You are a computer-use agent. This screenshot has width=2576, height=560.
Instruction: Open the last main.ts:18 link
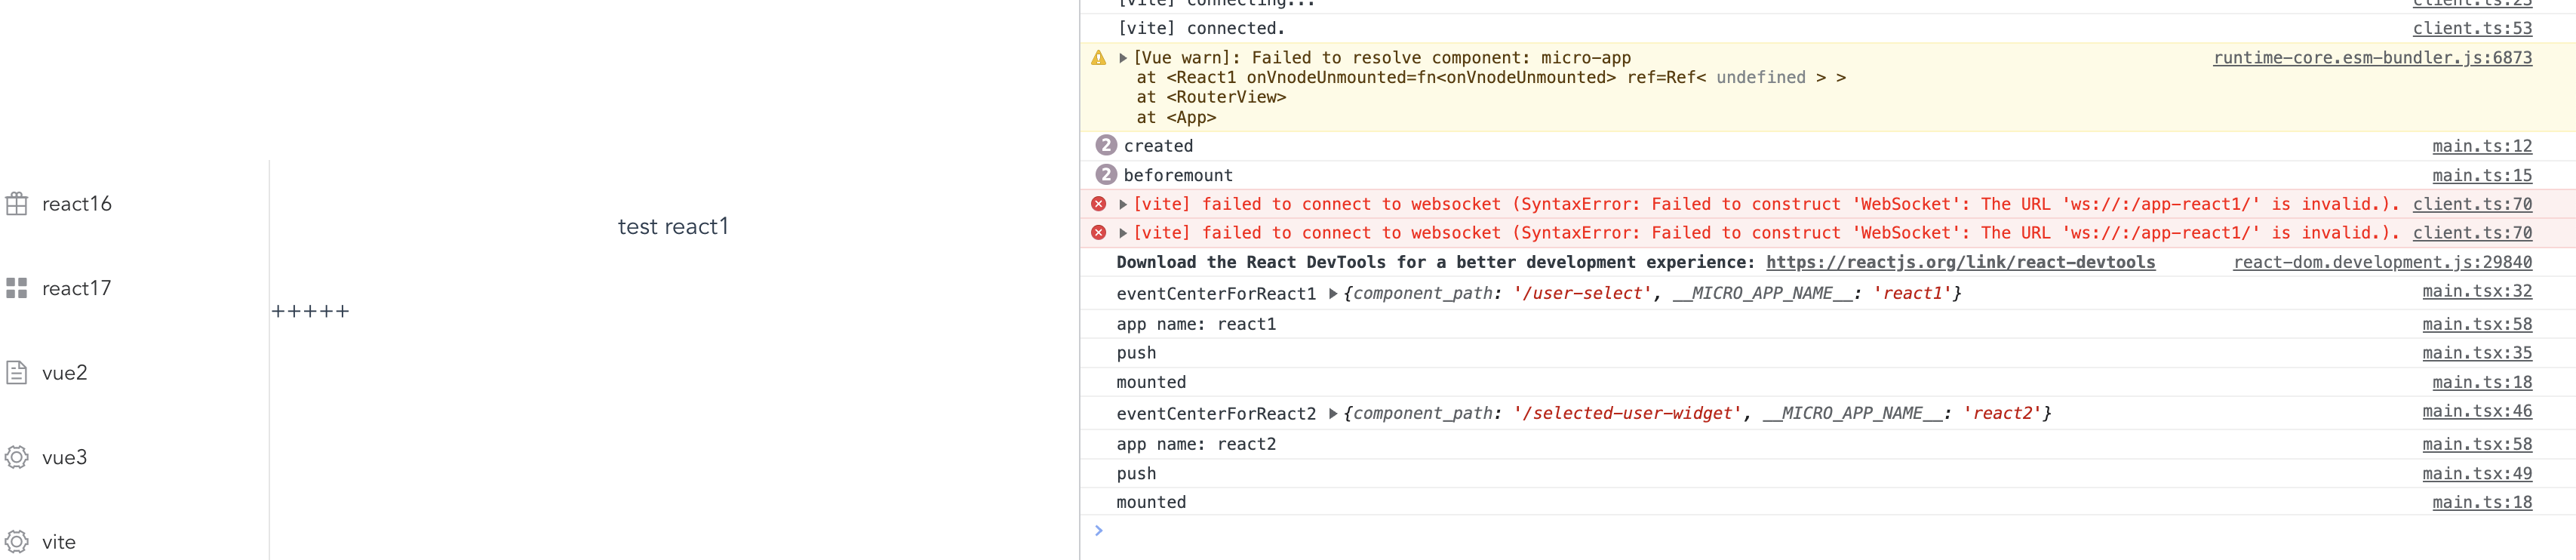click(x=2482, y=502)
